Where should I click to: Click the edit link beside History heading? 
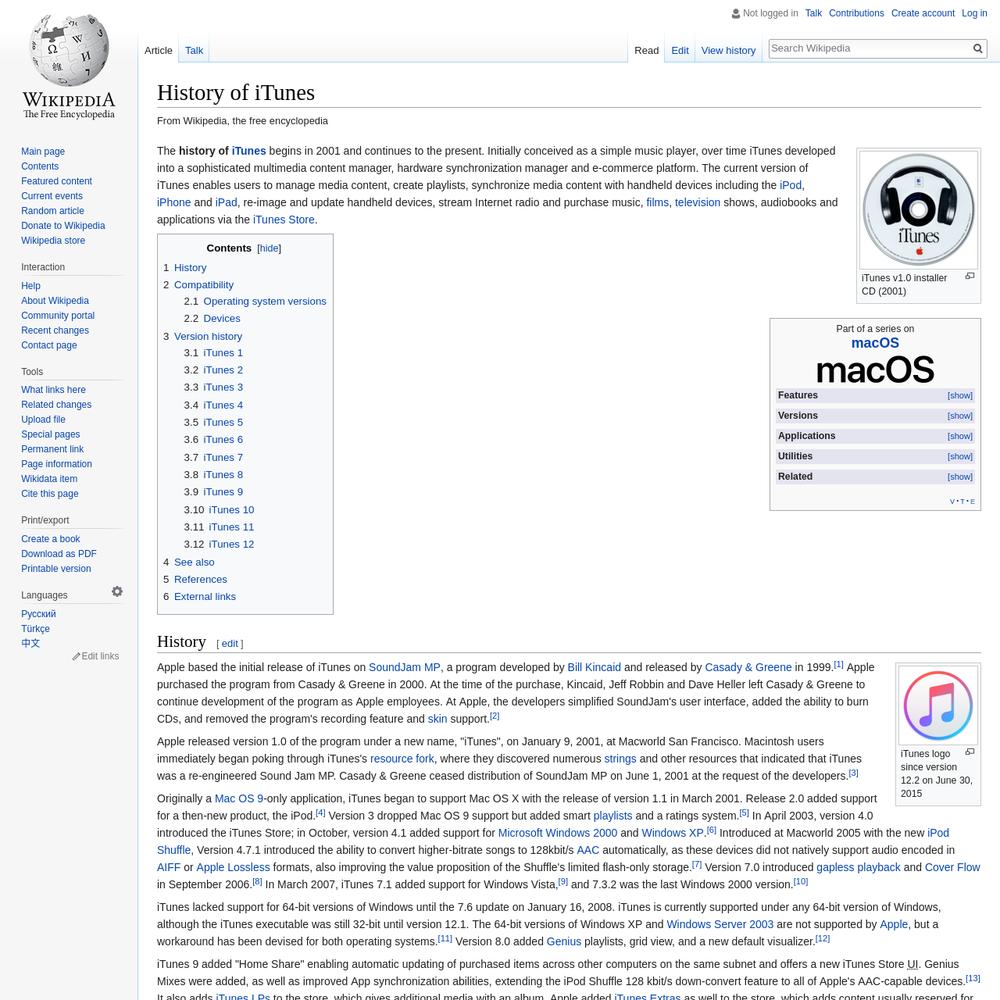(x=230, y=644)
